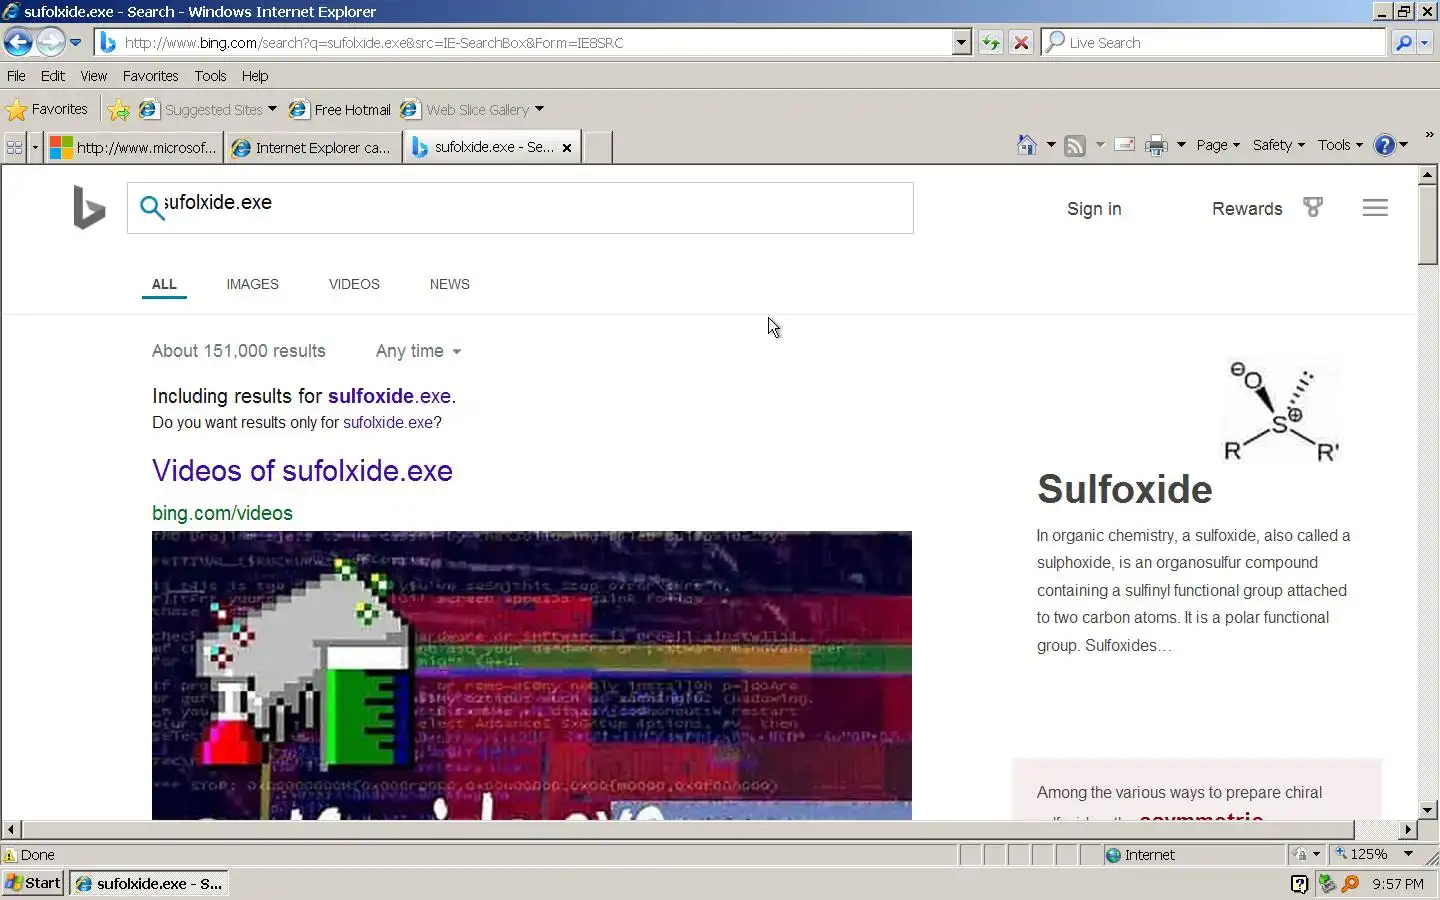Image resolution: width=1440 pixels, height=900 pixels.
Task: Expand the address bar history dropdown
Action: tap(961, 43)
